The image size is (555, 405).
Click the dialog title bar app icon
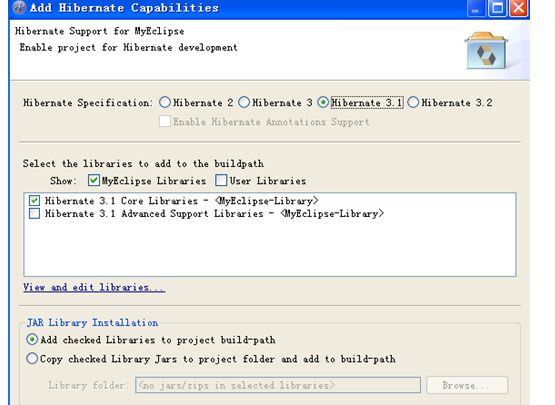[x=19, y=7]
